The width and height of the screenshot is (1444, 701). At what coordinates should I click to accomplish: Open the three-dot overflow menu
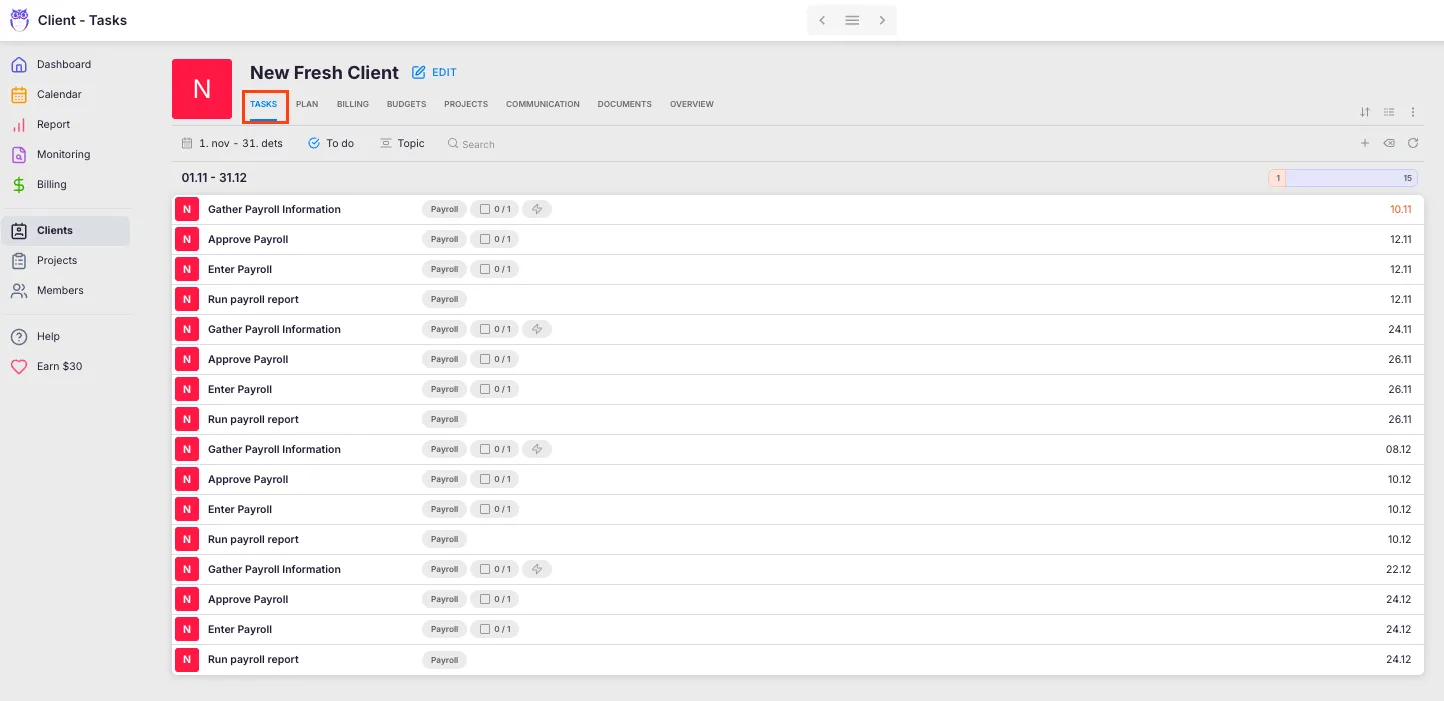coord(1413,112)
